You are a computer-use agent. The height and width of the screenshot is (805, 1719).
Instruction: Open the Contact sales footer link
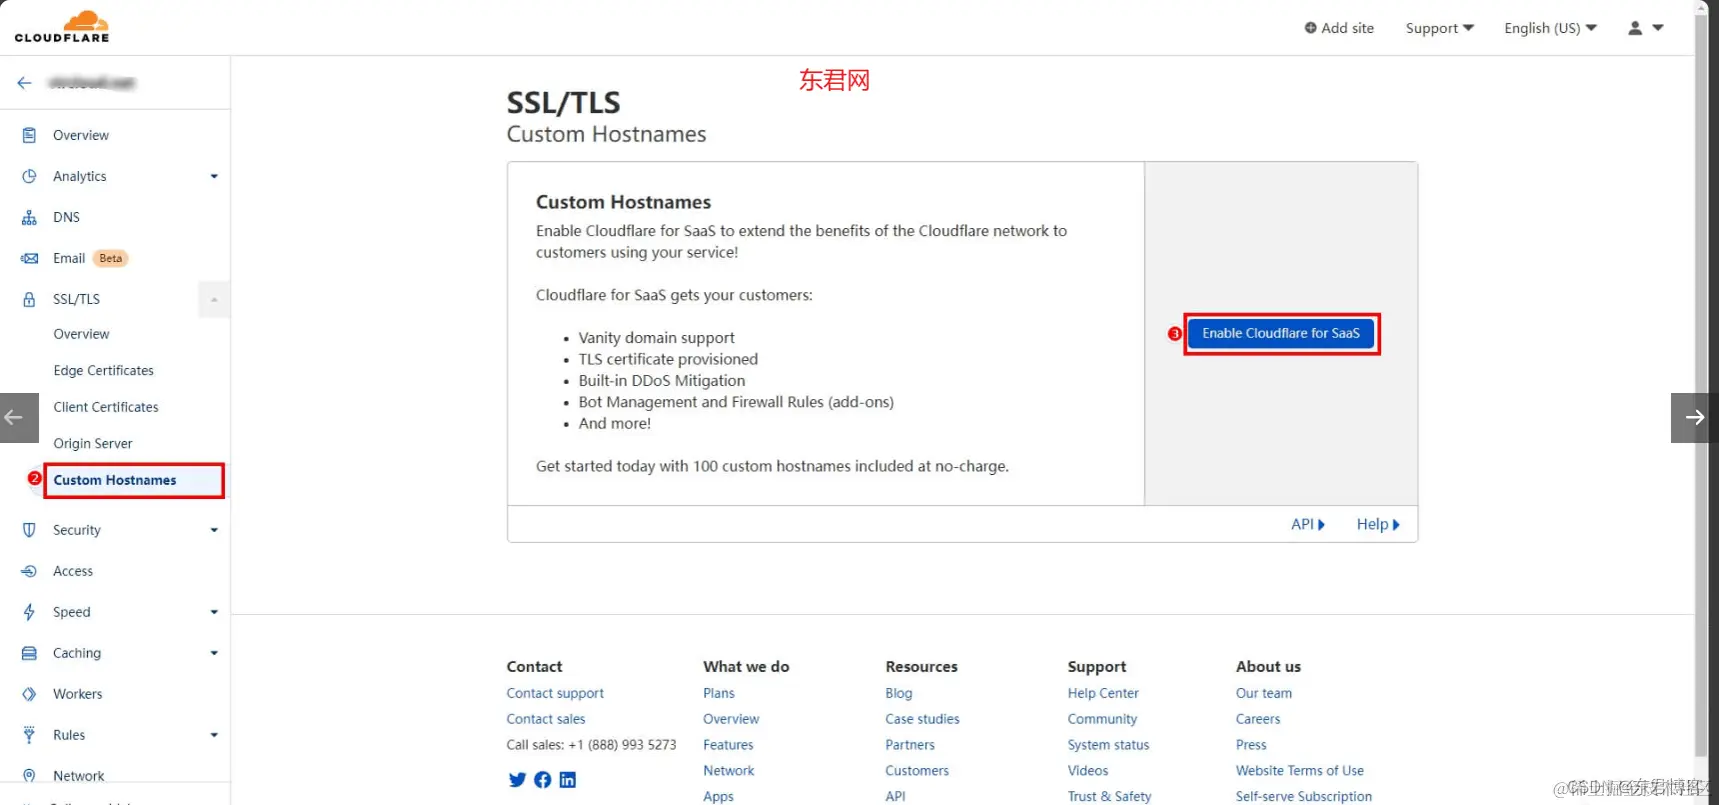pos(546,719)
